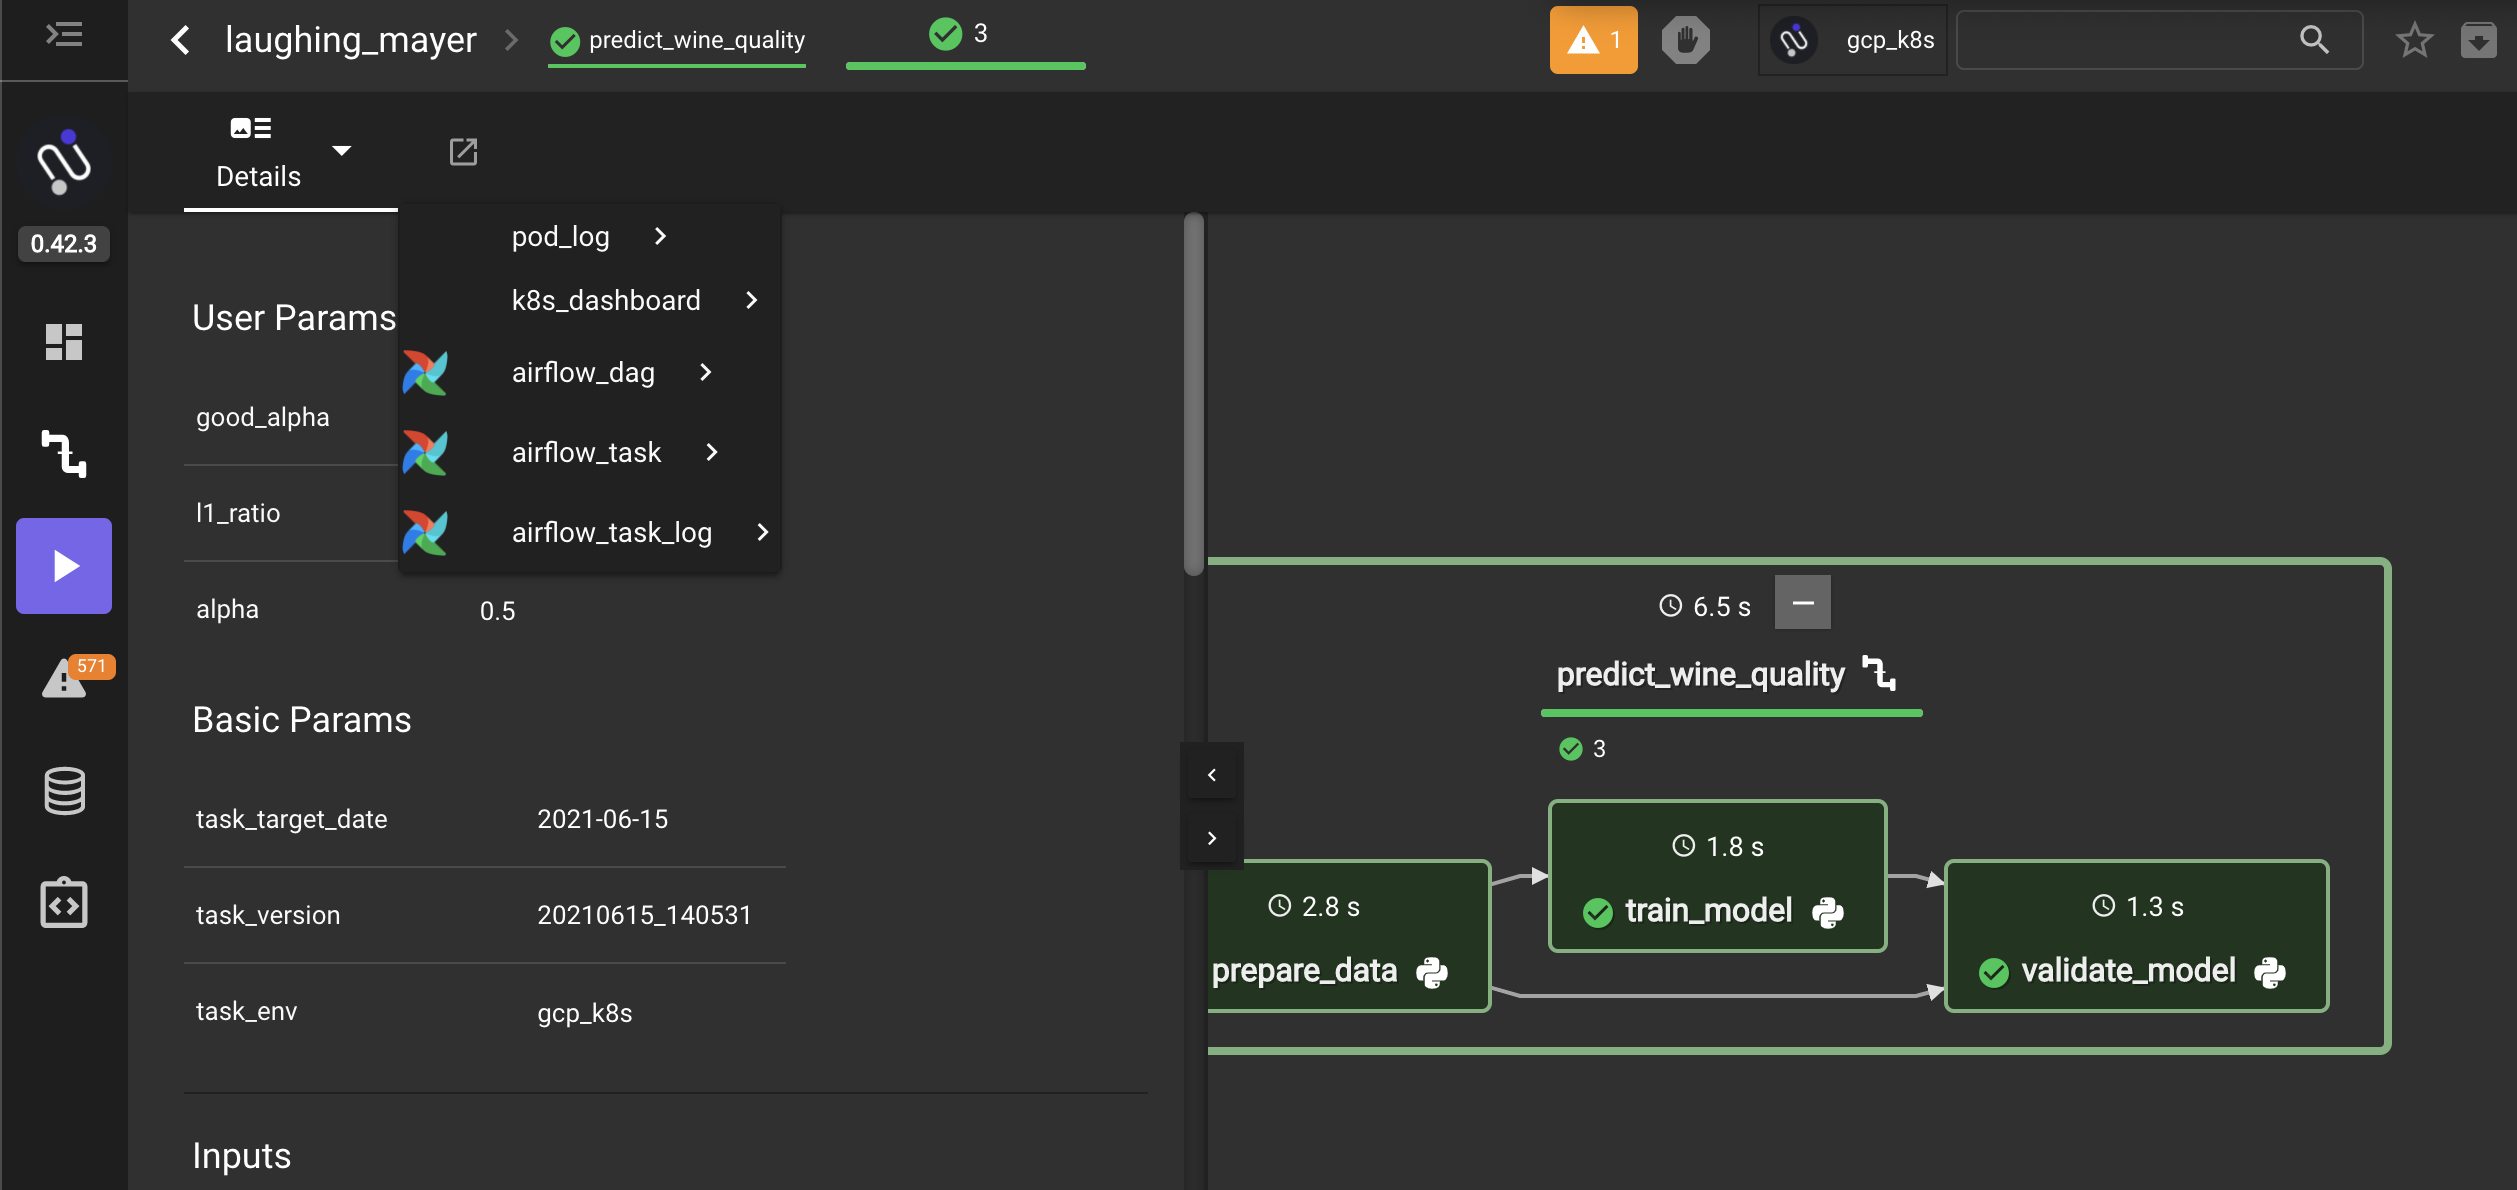The width and height of the screenshot is (2517, 1190).
Task: Go back using arrow before laughing_mayer
Action: [180, 40]
